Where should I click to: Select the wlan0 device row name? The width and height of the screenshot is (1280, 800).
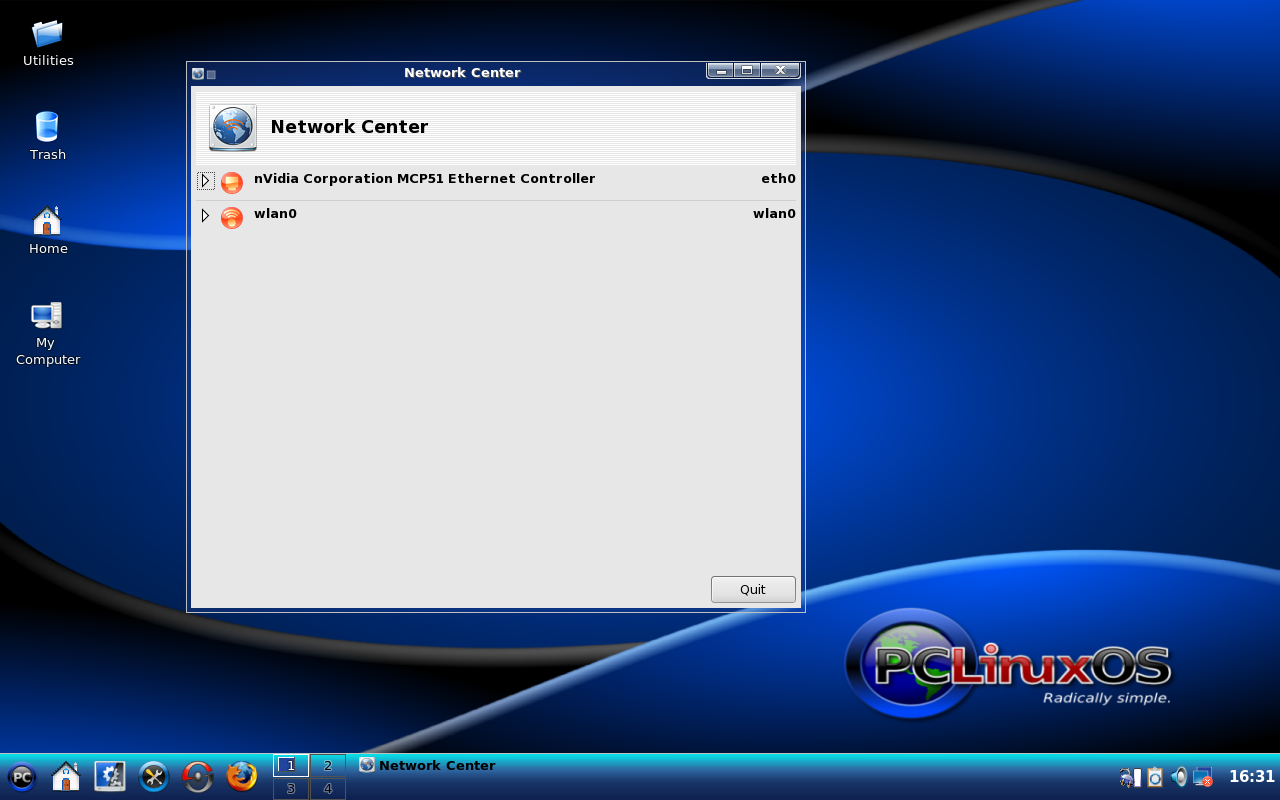click(275, 214)
